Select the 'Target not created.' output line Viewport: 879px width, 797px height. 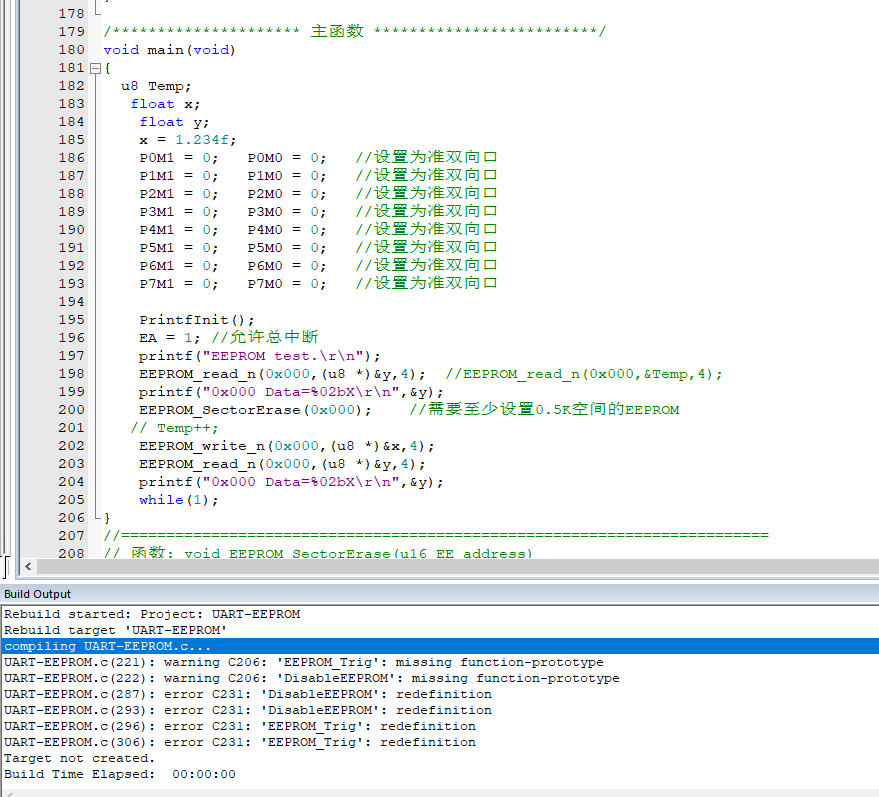pyautogui.click(x=79, y=758)
